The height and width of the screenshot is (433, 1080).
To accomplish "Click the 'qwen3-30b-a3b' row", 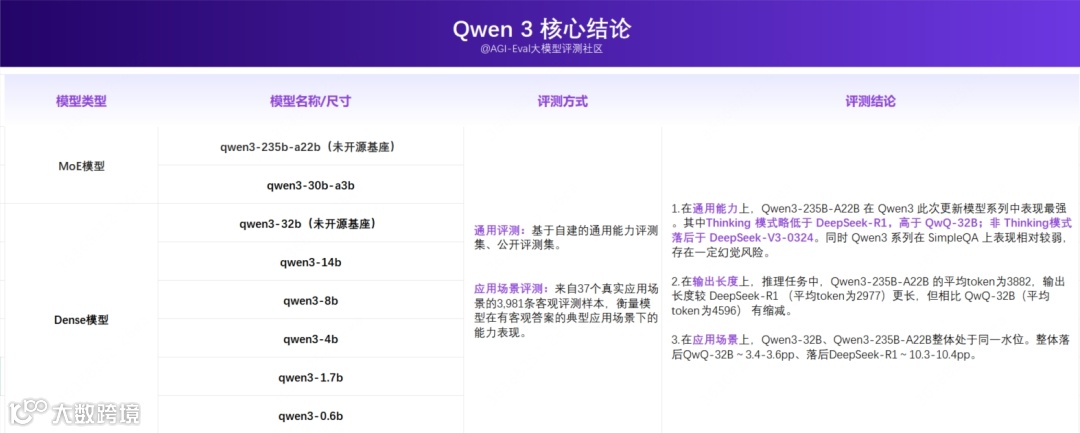I will (311, 185).
